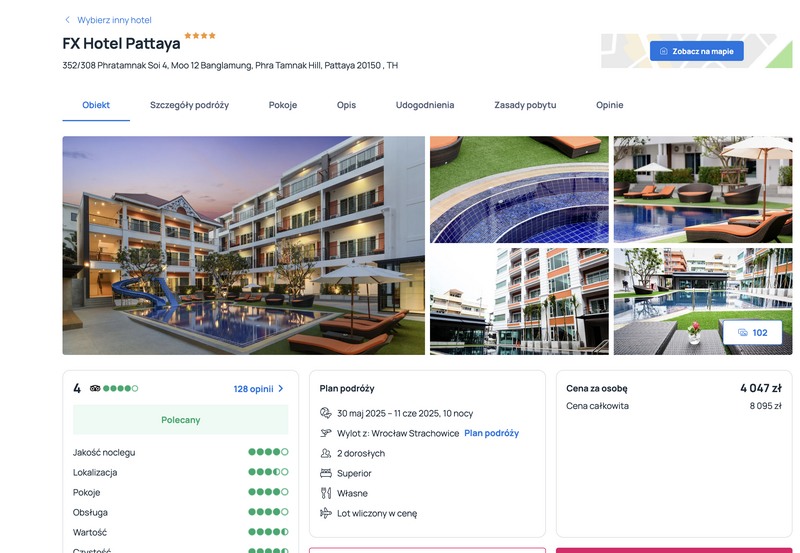
Task: Click the Pokoje rating dots in reviews card
Action: 268,492
